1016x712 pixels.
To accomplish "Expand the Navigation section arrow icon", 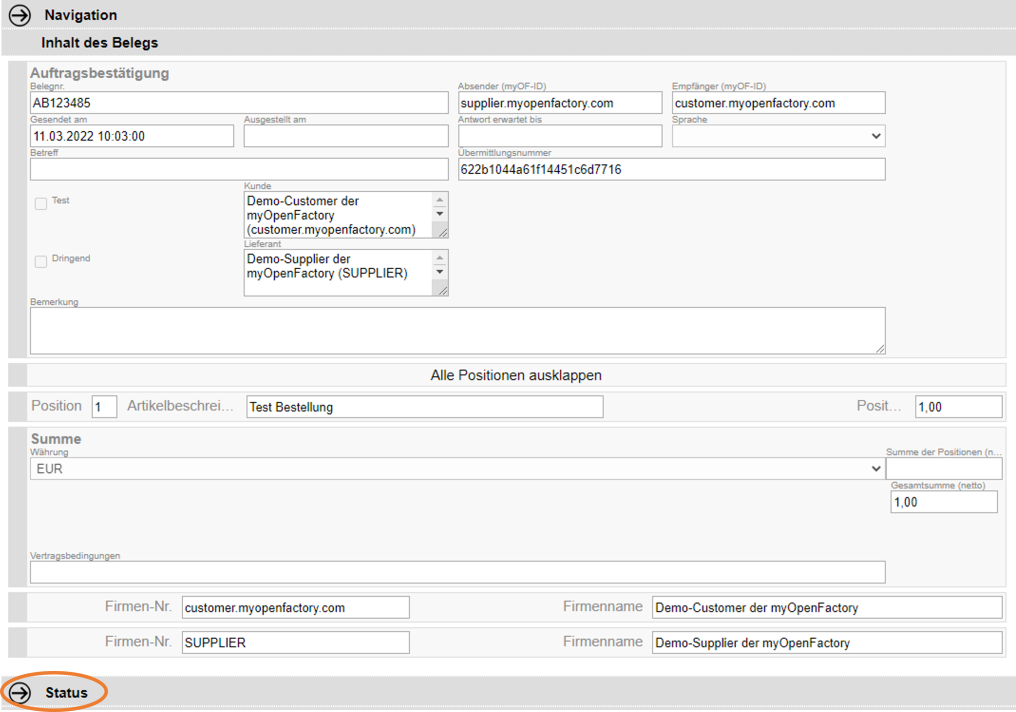I will click(x=19, y=15).
